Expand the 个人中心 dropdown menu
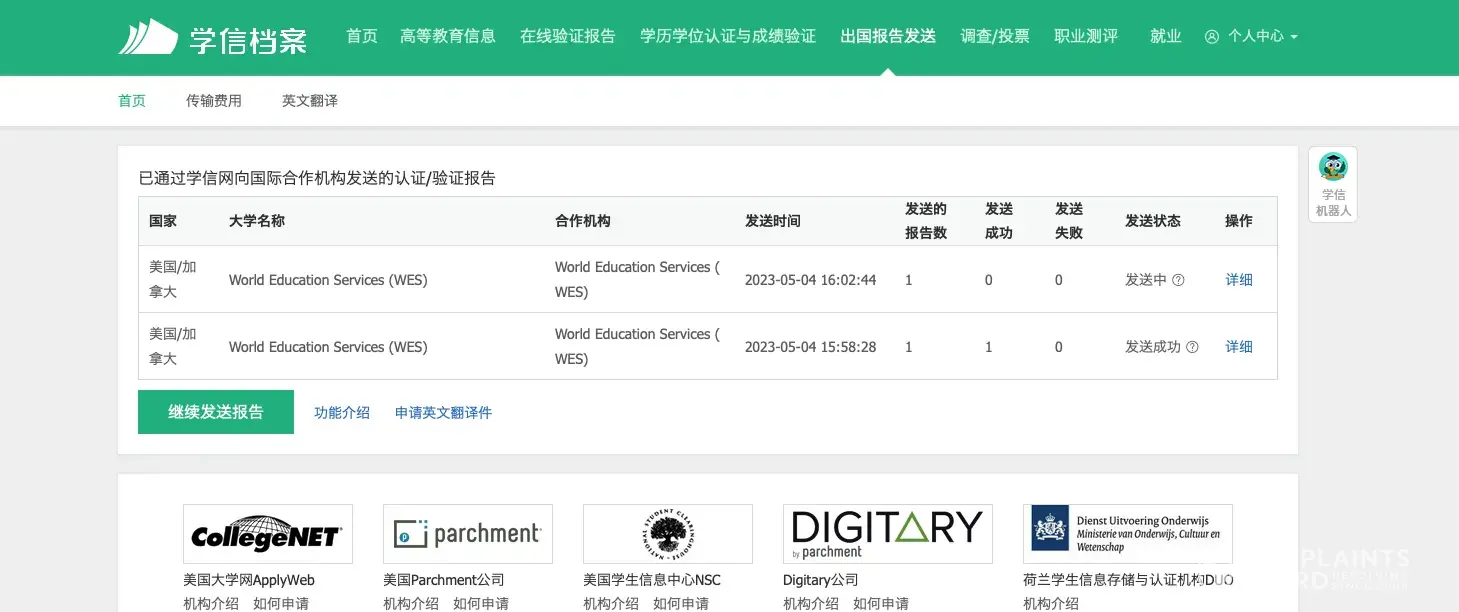The image size is (1459, 612). [1251, 37]
